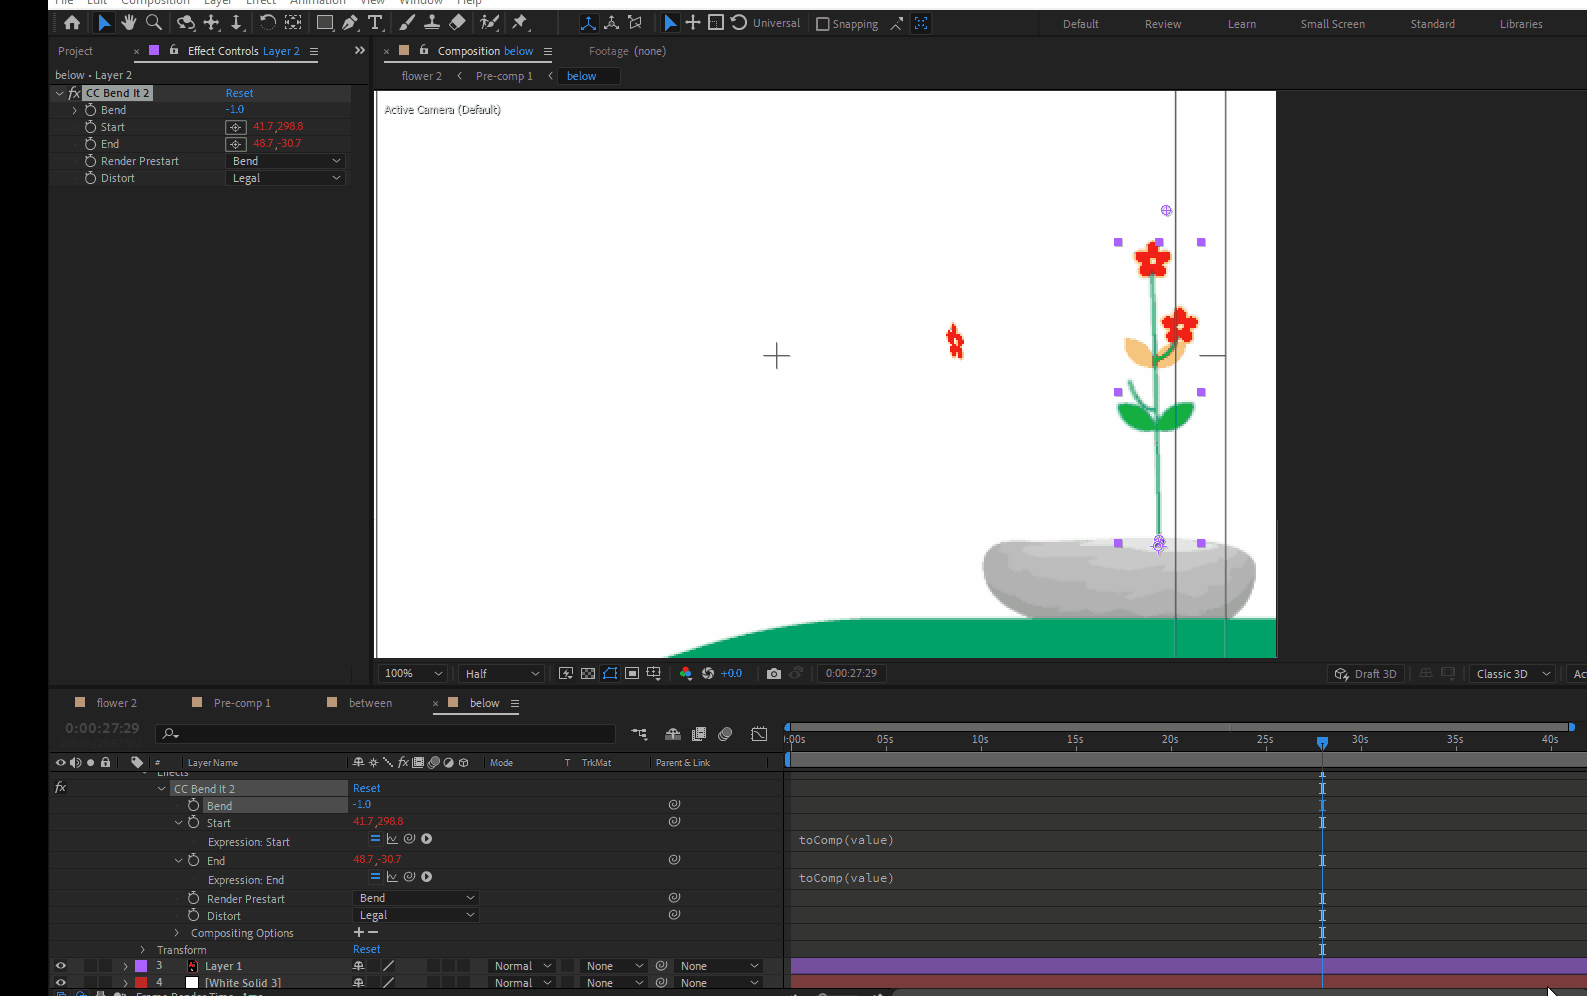Click Pre-comp 1 breadcrumb in composition viewer
Viewport: 1587px width, 996px height.
[504, 76]
